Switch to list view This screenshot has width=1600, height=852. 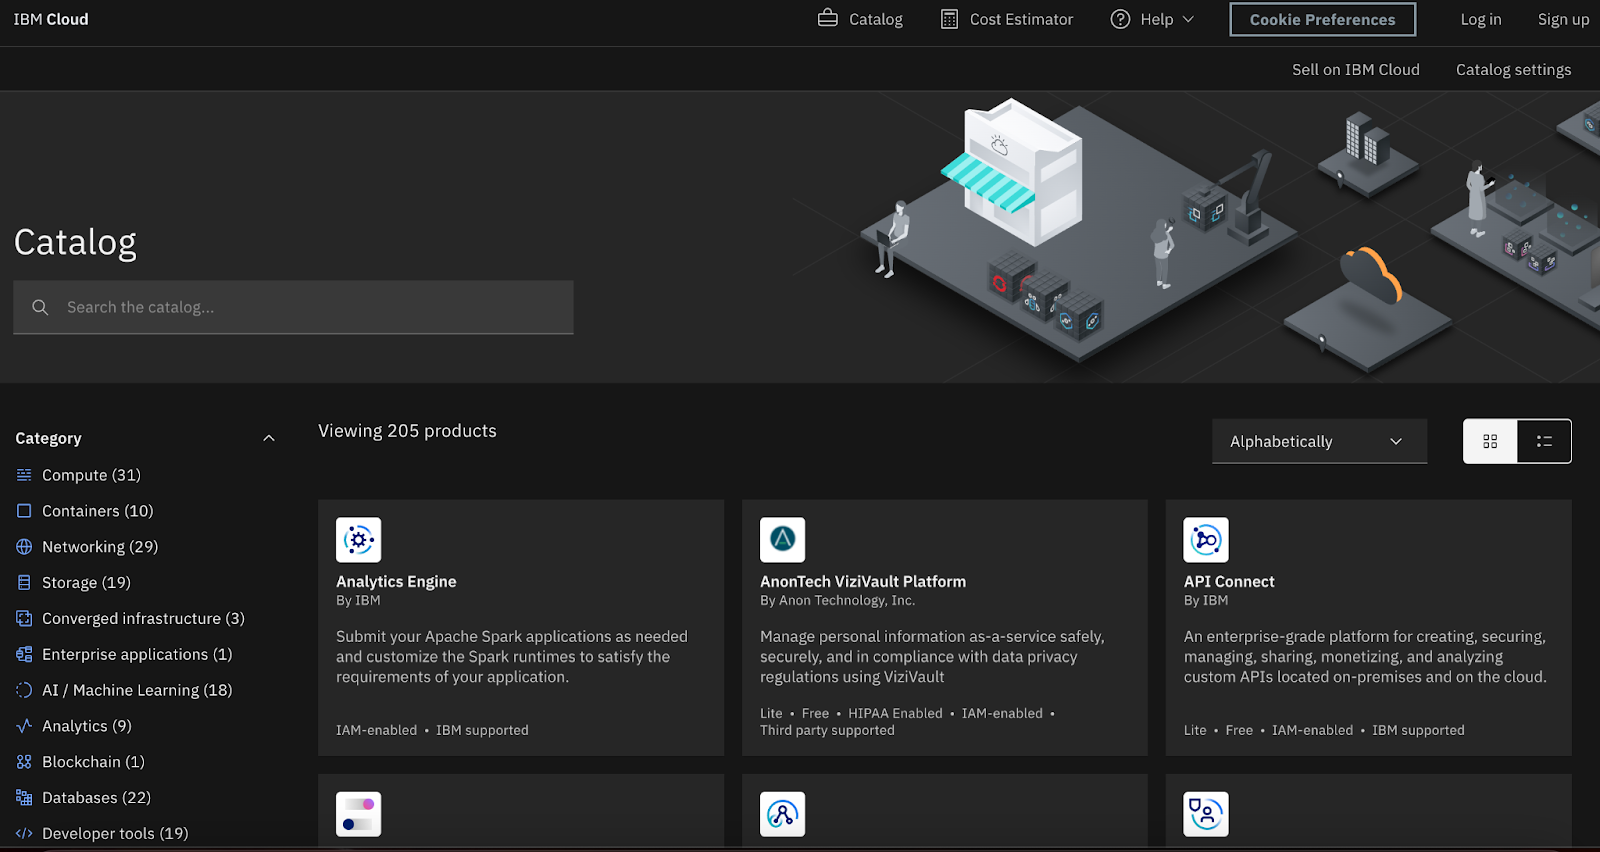point(1544,441)
